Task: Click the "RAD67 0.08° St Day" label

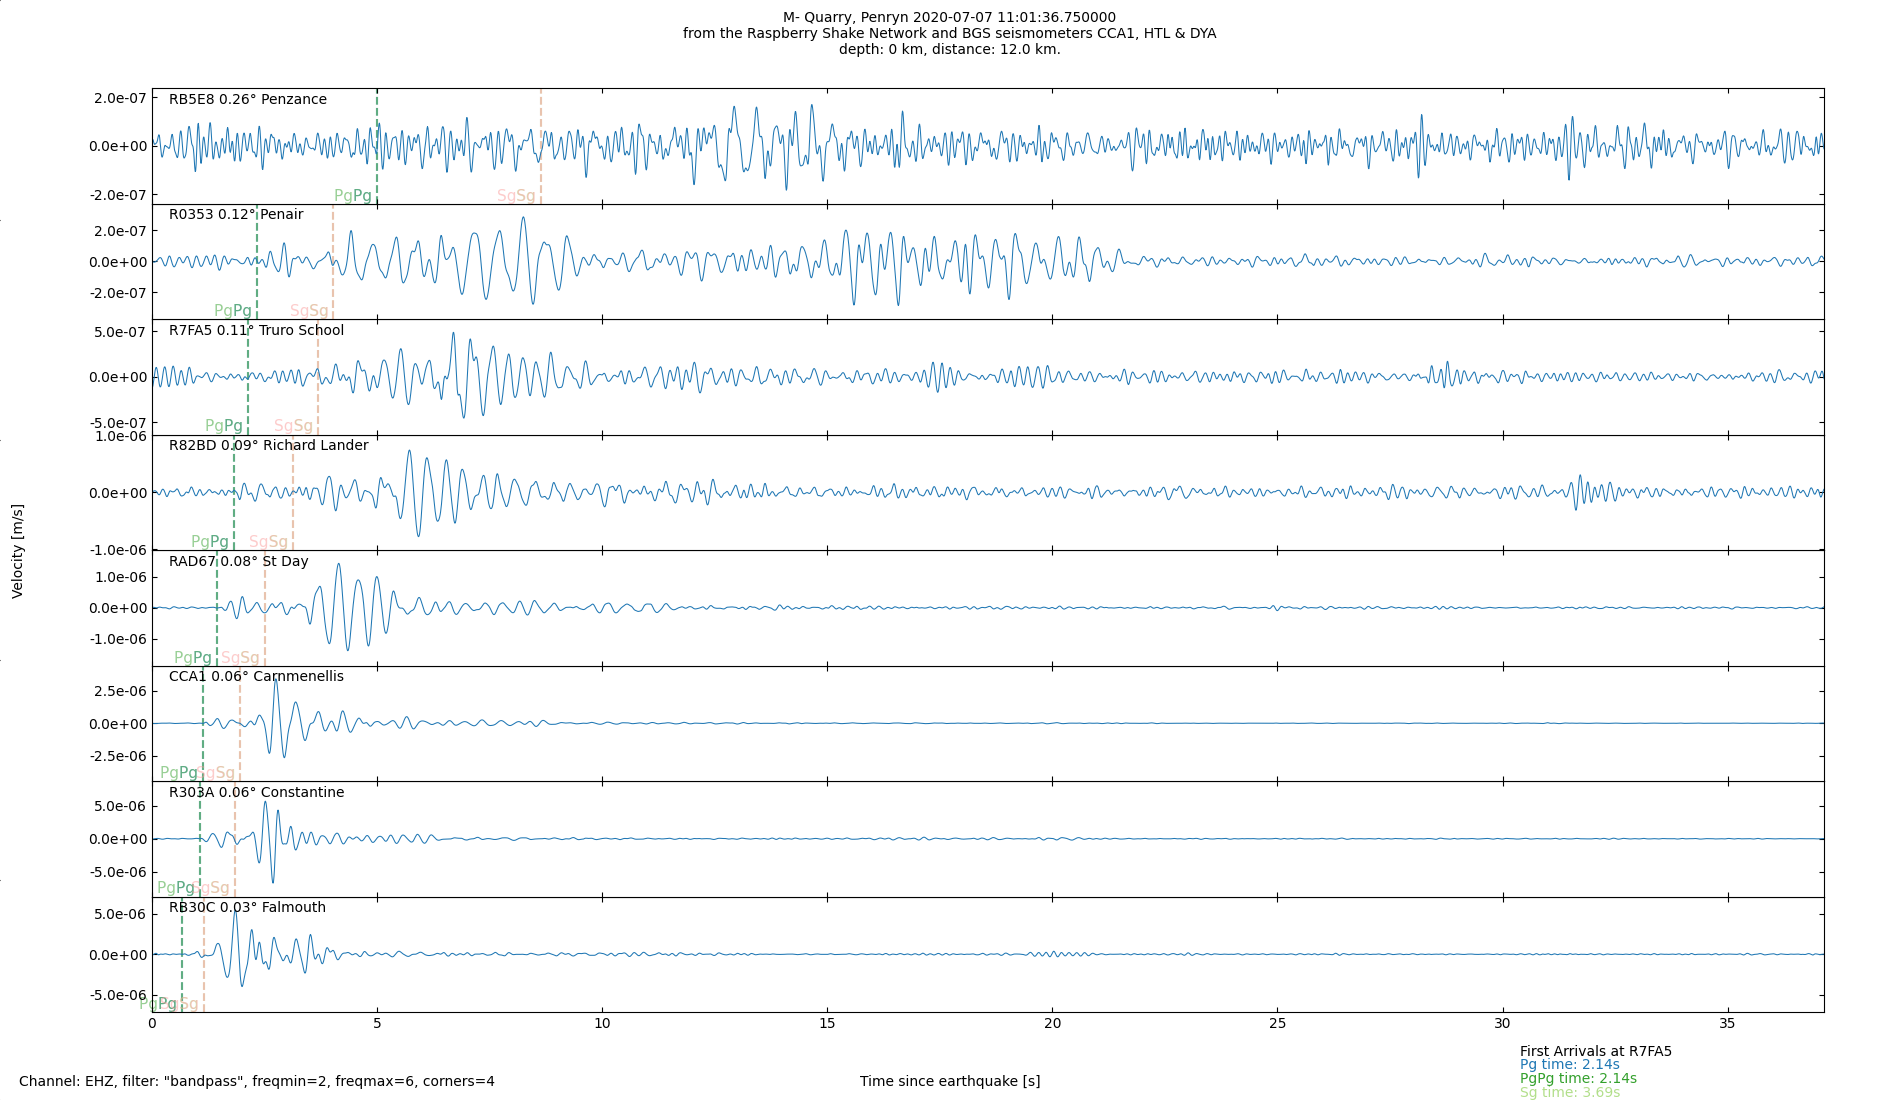Action: 238,561
